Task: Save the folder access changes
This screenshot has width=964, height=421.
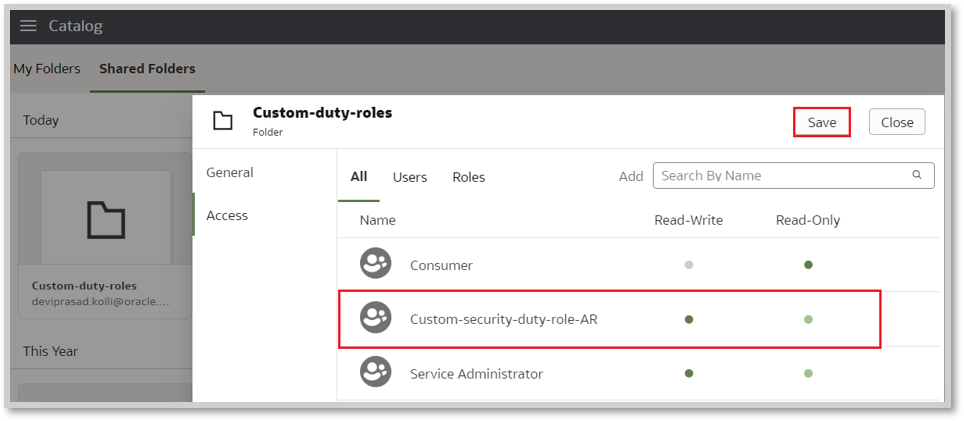Action: point(822,122)
